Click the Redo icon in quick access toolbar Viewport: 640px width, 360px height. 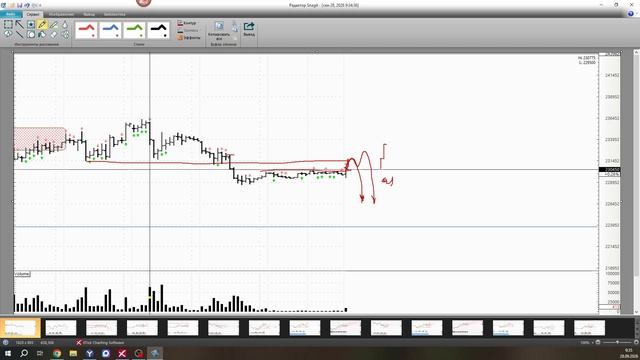pyautogui.click(x=34, y=5)
